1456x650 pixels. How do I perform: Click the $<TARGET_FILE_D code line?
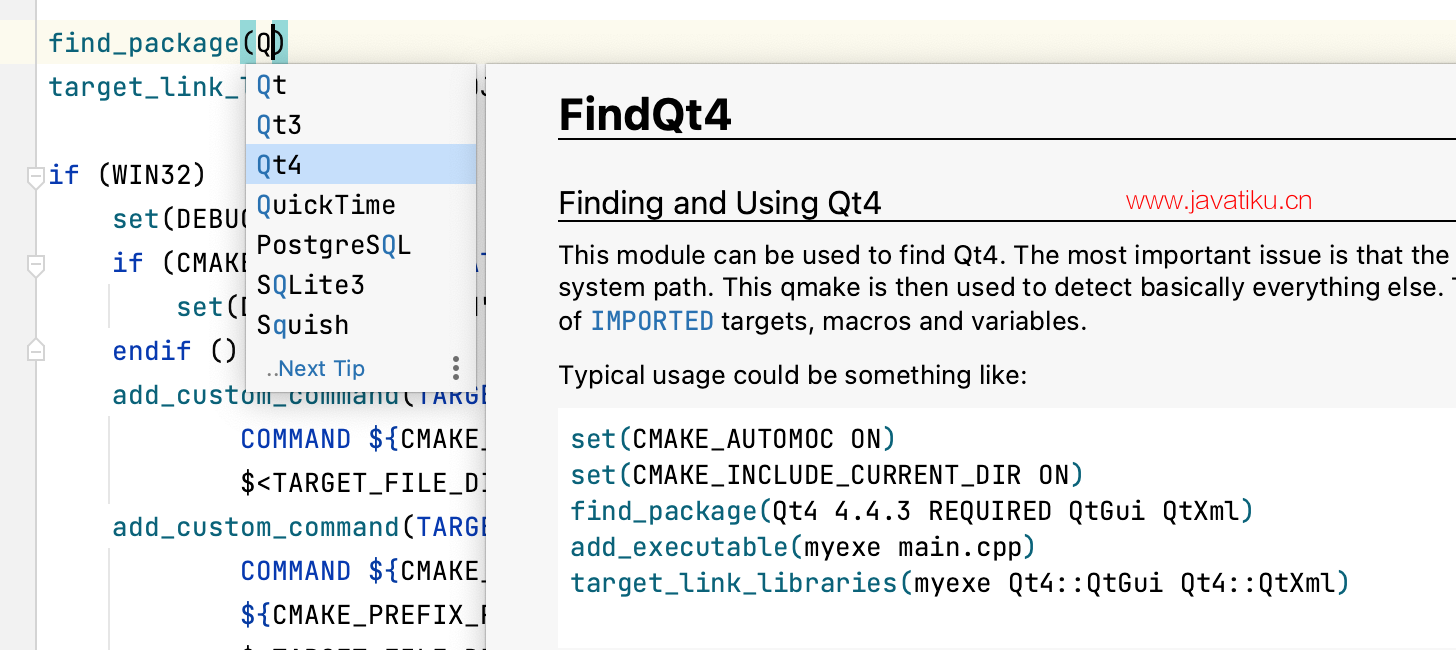[363, 483]
